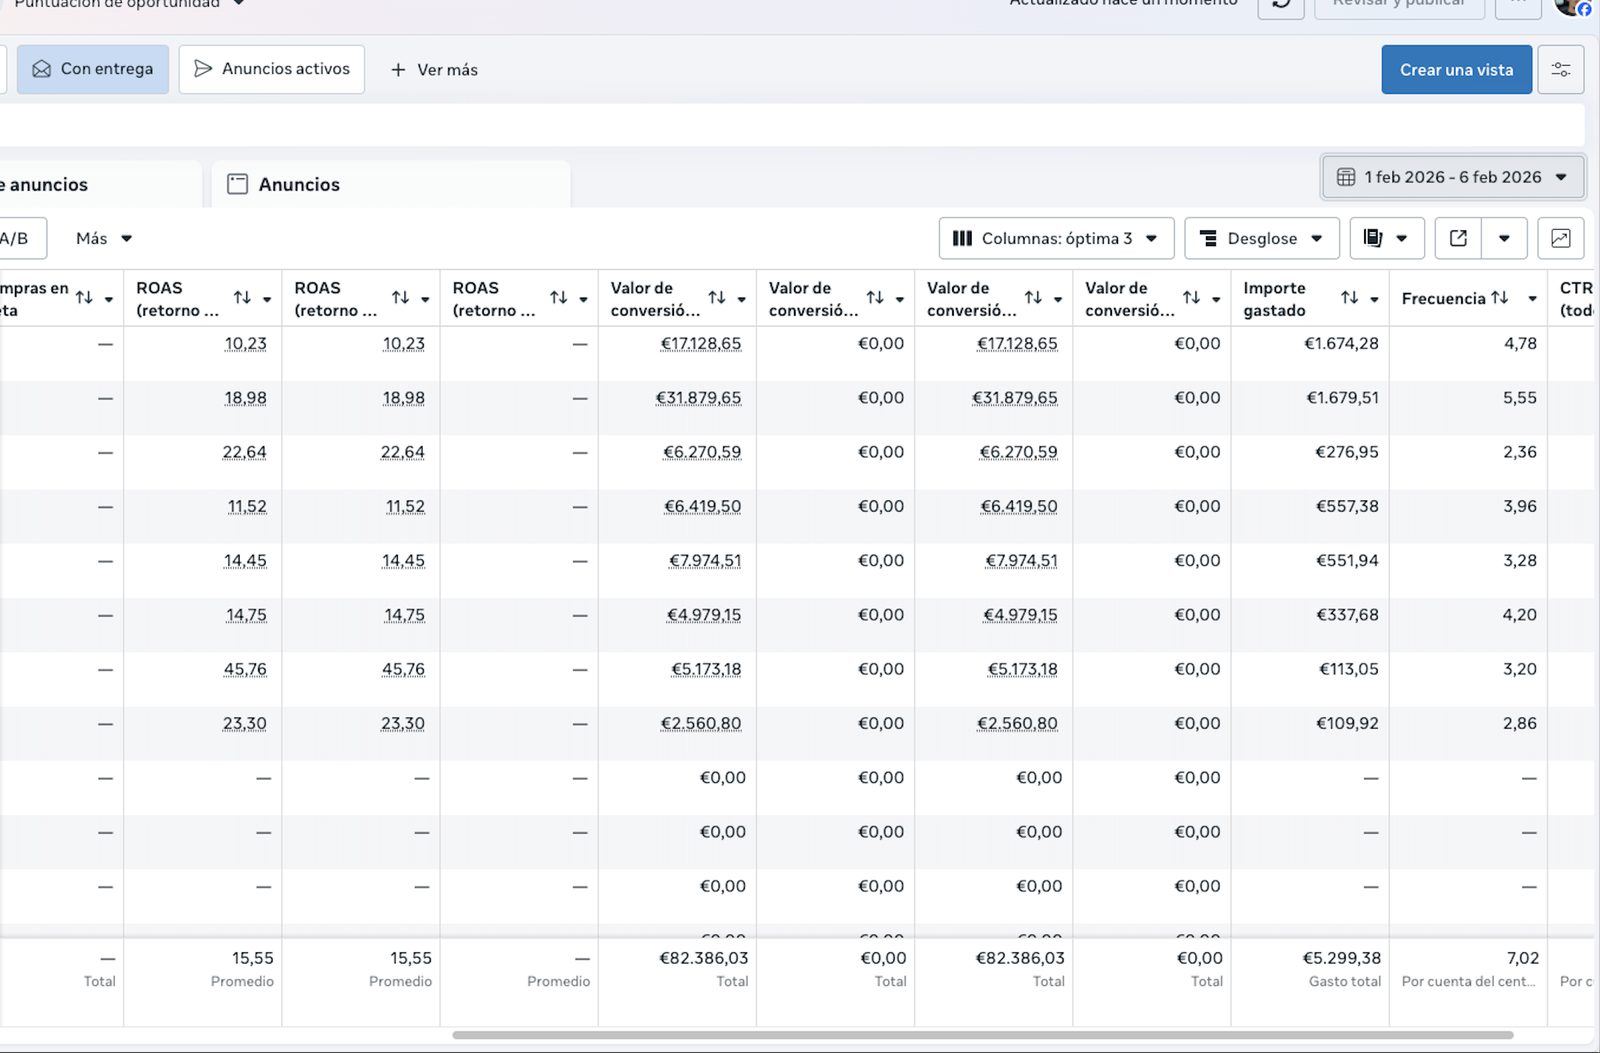Viewport: 1600px width, 1053px height.
Task: Sort the 'mpras en' column arrows
Action: (x=84, y=298)
